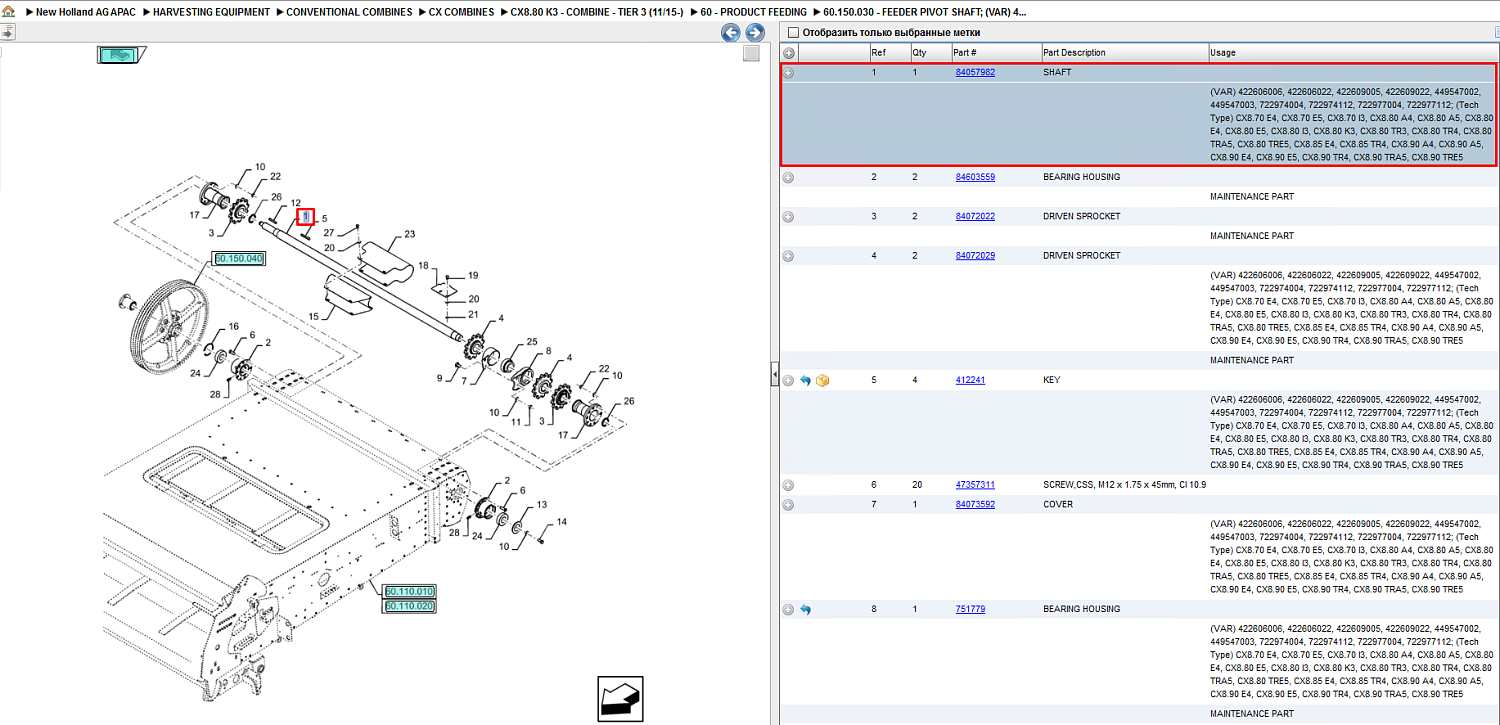The height and width of the screenshot is (725, 1500).
Task: Click the gray square button above diagram
Action: [x=751, y=54]
